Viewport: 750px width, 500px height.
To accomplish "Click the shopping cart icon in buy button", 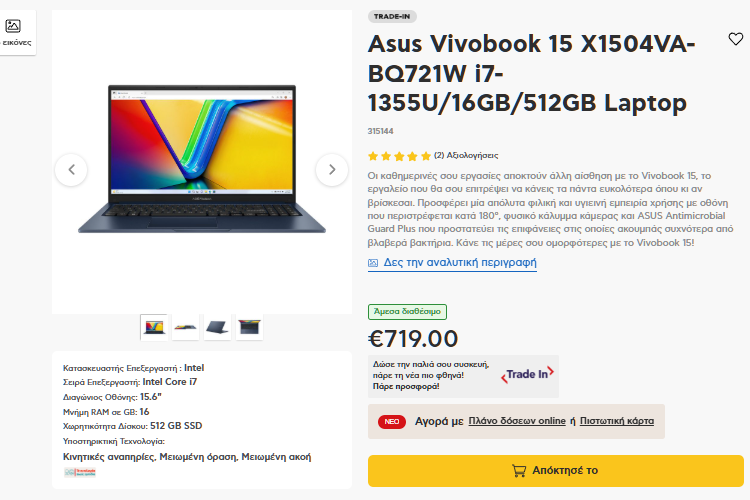I will pyautogui.click(x=519, y=471).
